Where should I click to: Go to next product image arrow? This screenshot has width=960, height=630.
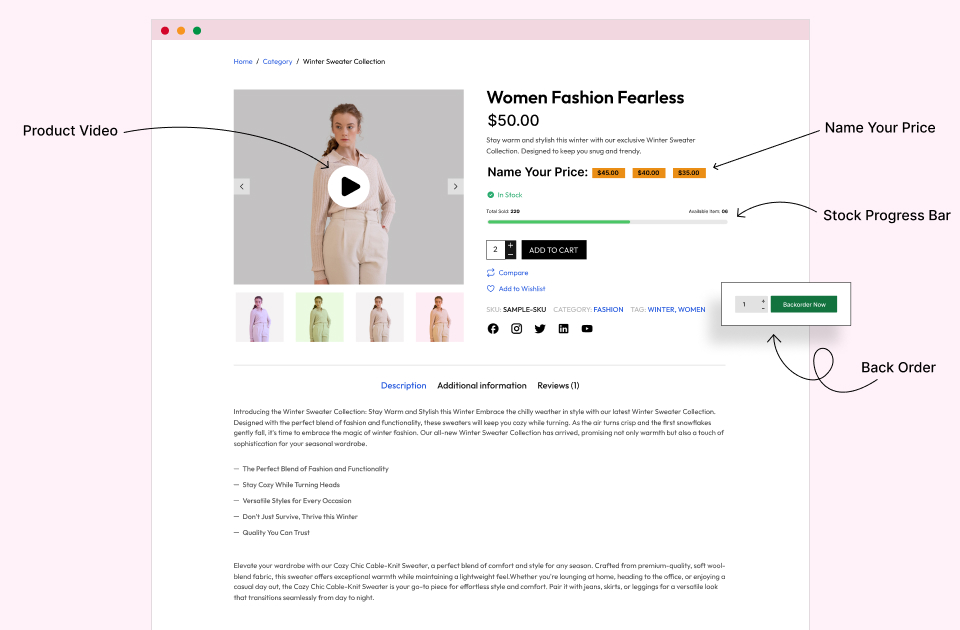(x=455, y=186)
